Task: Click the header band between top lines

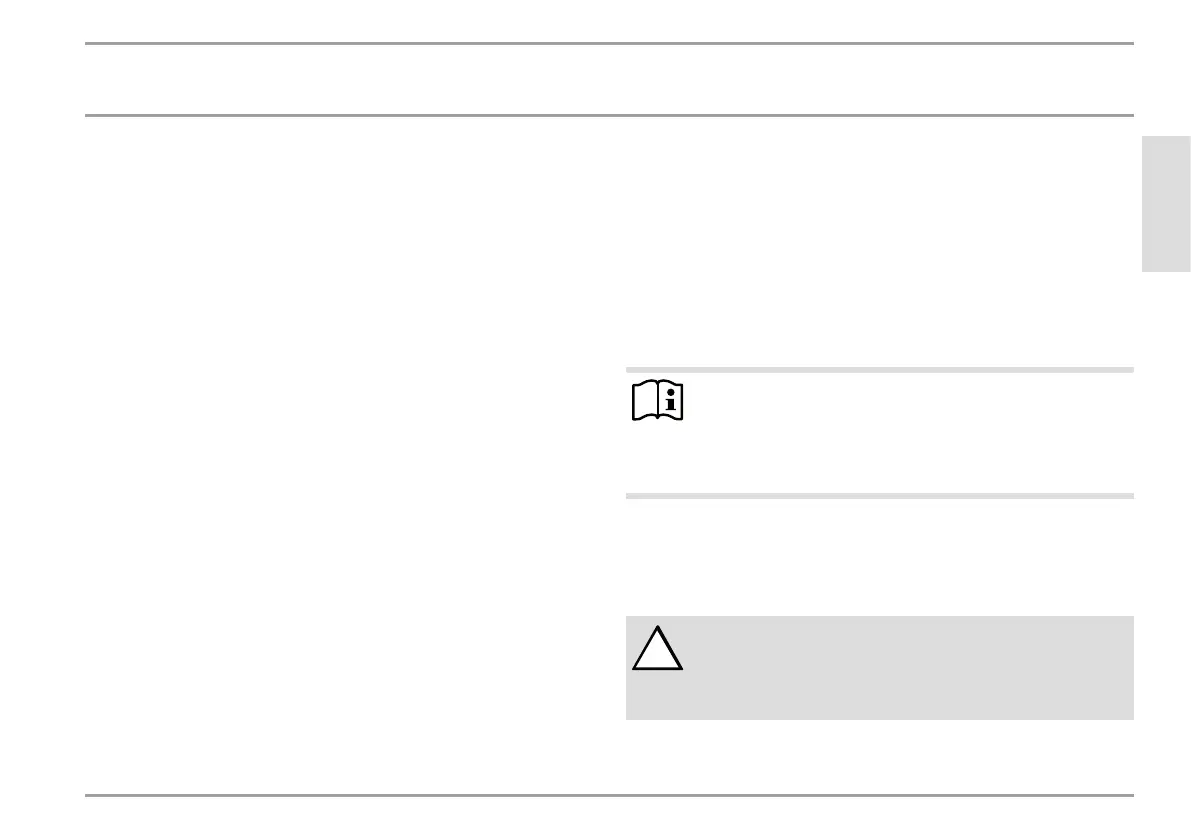Action: coord(609,80)
